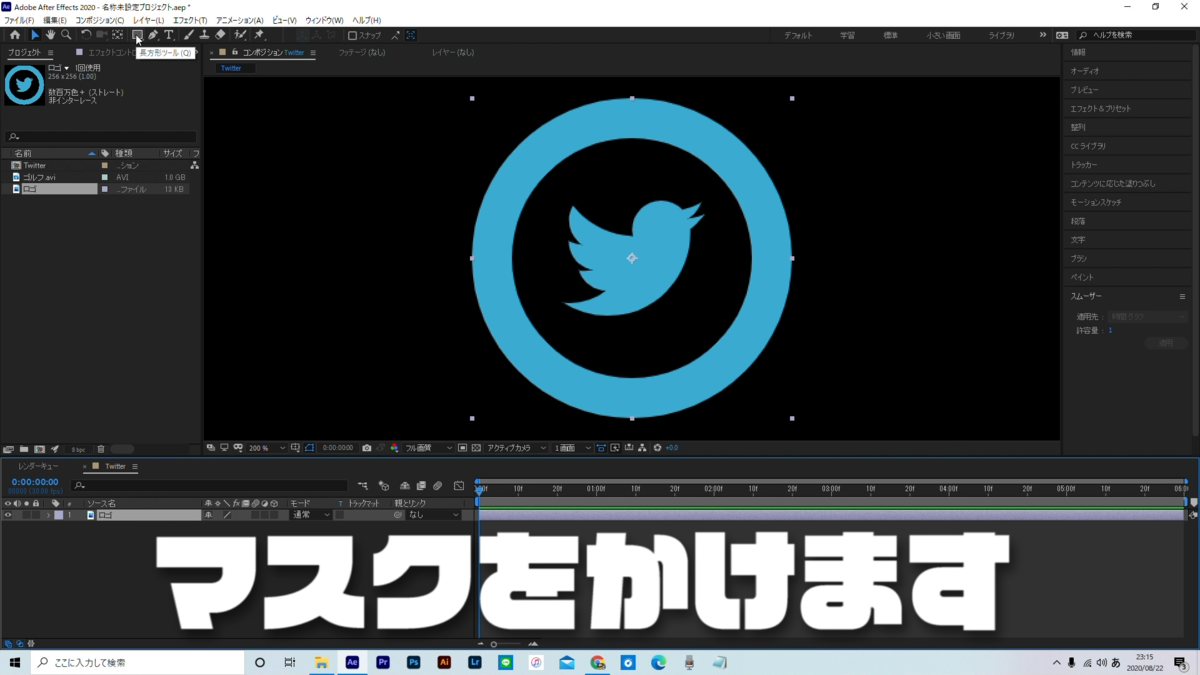The height and width of the screenshot is (675, 1200).
Task: Open the アクティブカメラ view dropdown
Action: [x=516, y=448]
